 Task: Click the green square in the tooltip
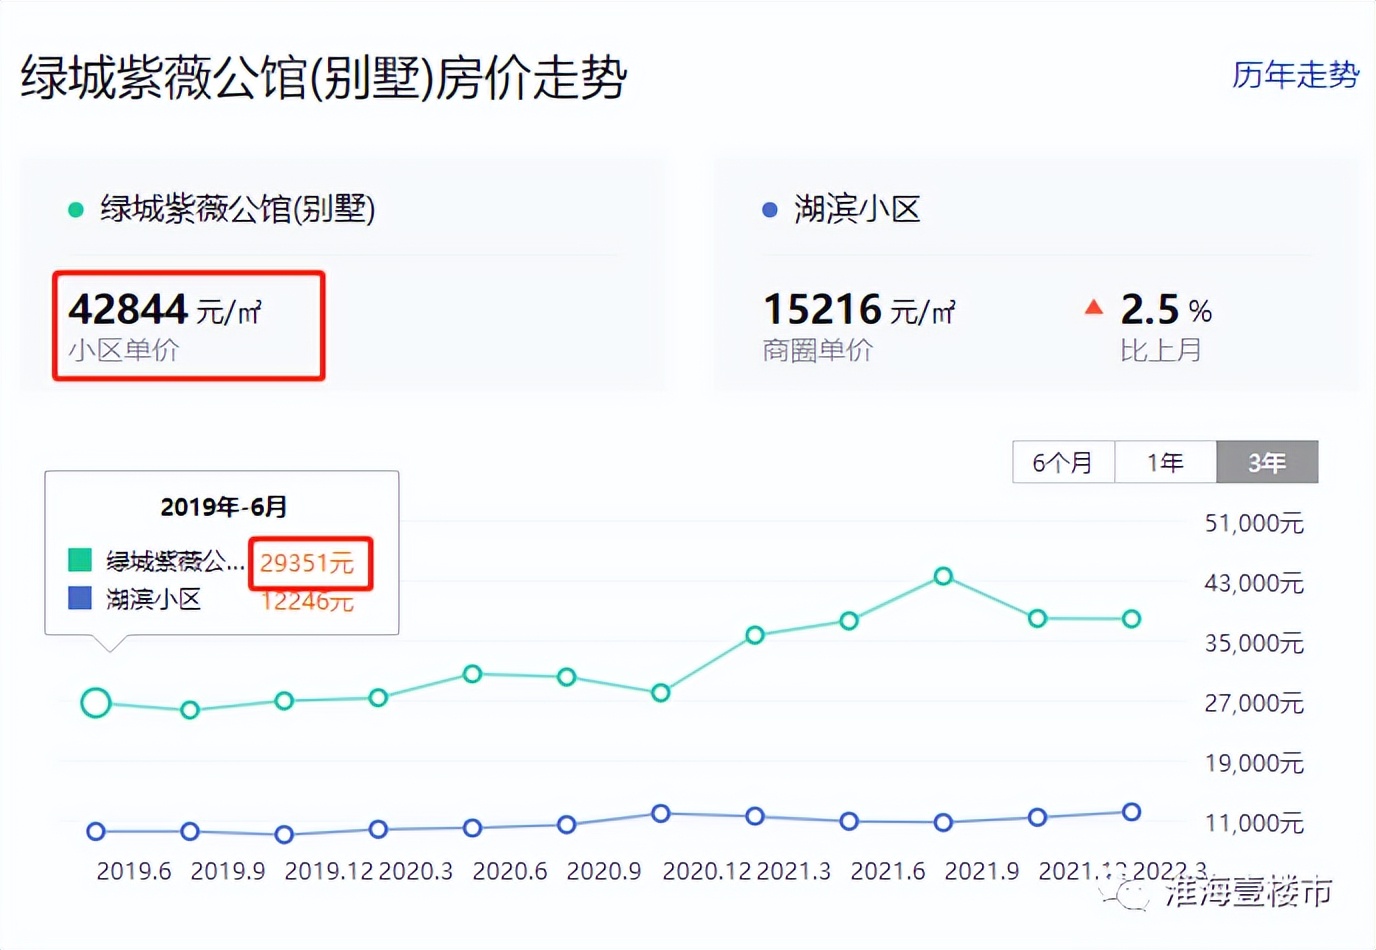click(x=80, y=560)
